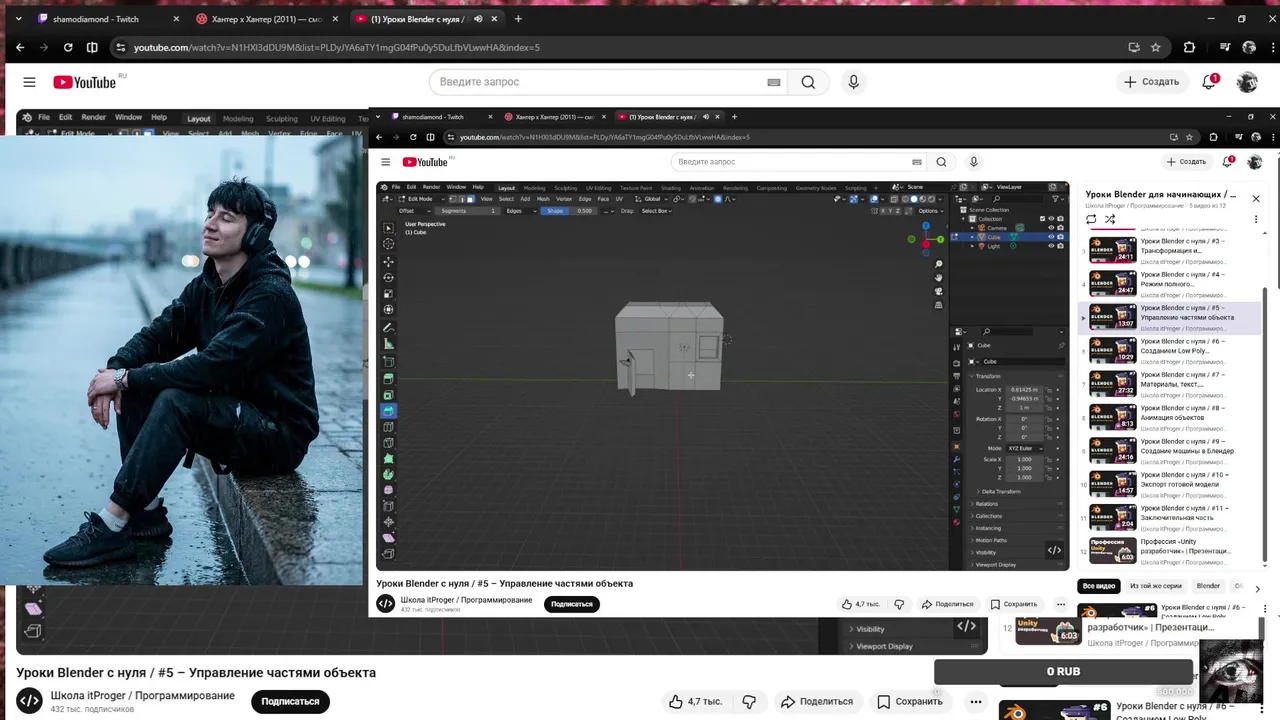1280x720 pixels.
Task: Open the Geometry Nodes workspace tab in Blender
Action: coord(815,188)
